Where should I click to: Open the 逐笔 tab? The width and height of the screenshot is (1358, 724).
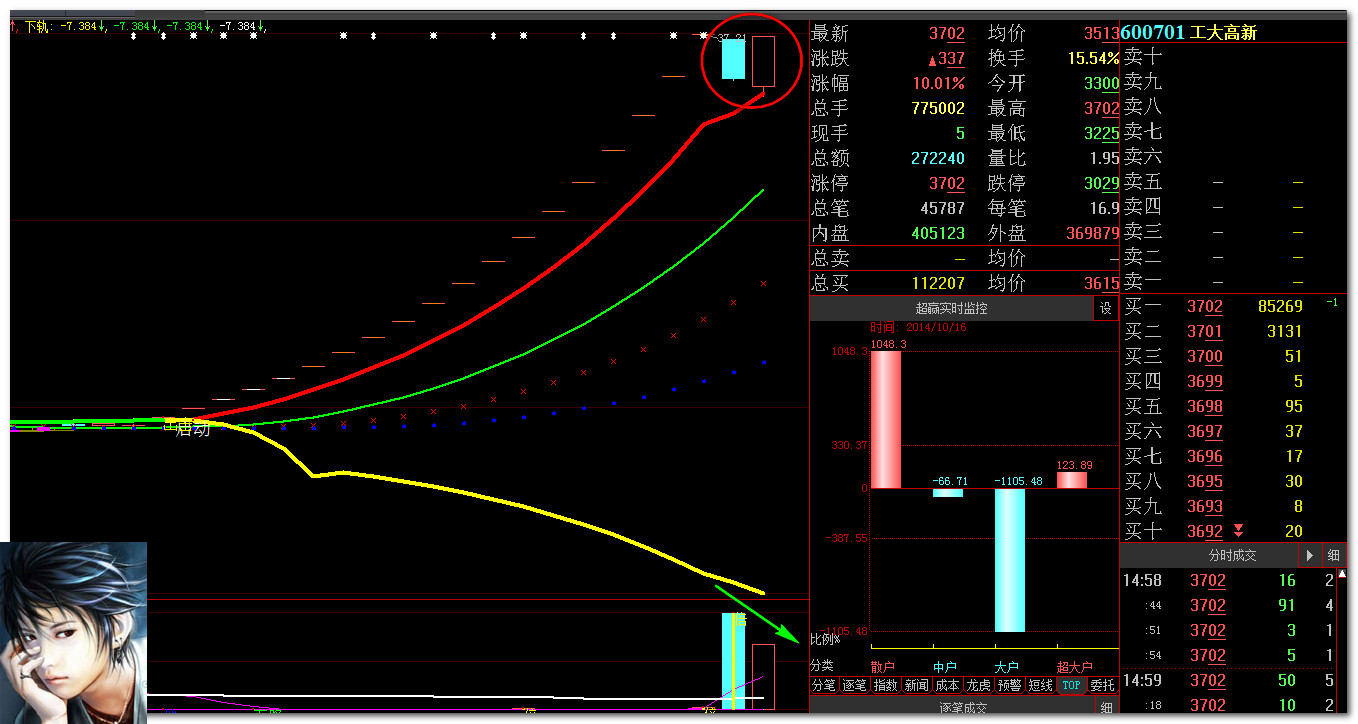pyautogui.click(x=854, y=686)
